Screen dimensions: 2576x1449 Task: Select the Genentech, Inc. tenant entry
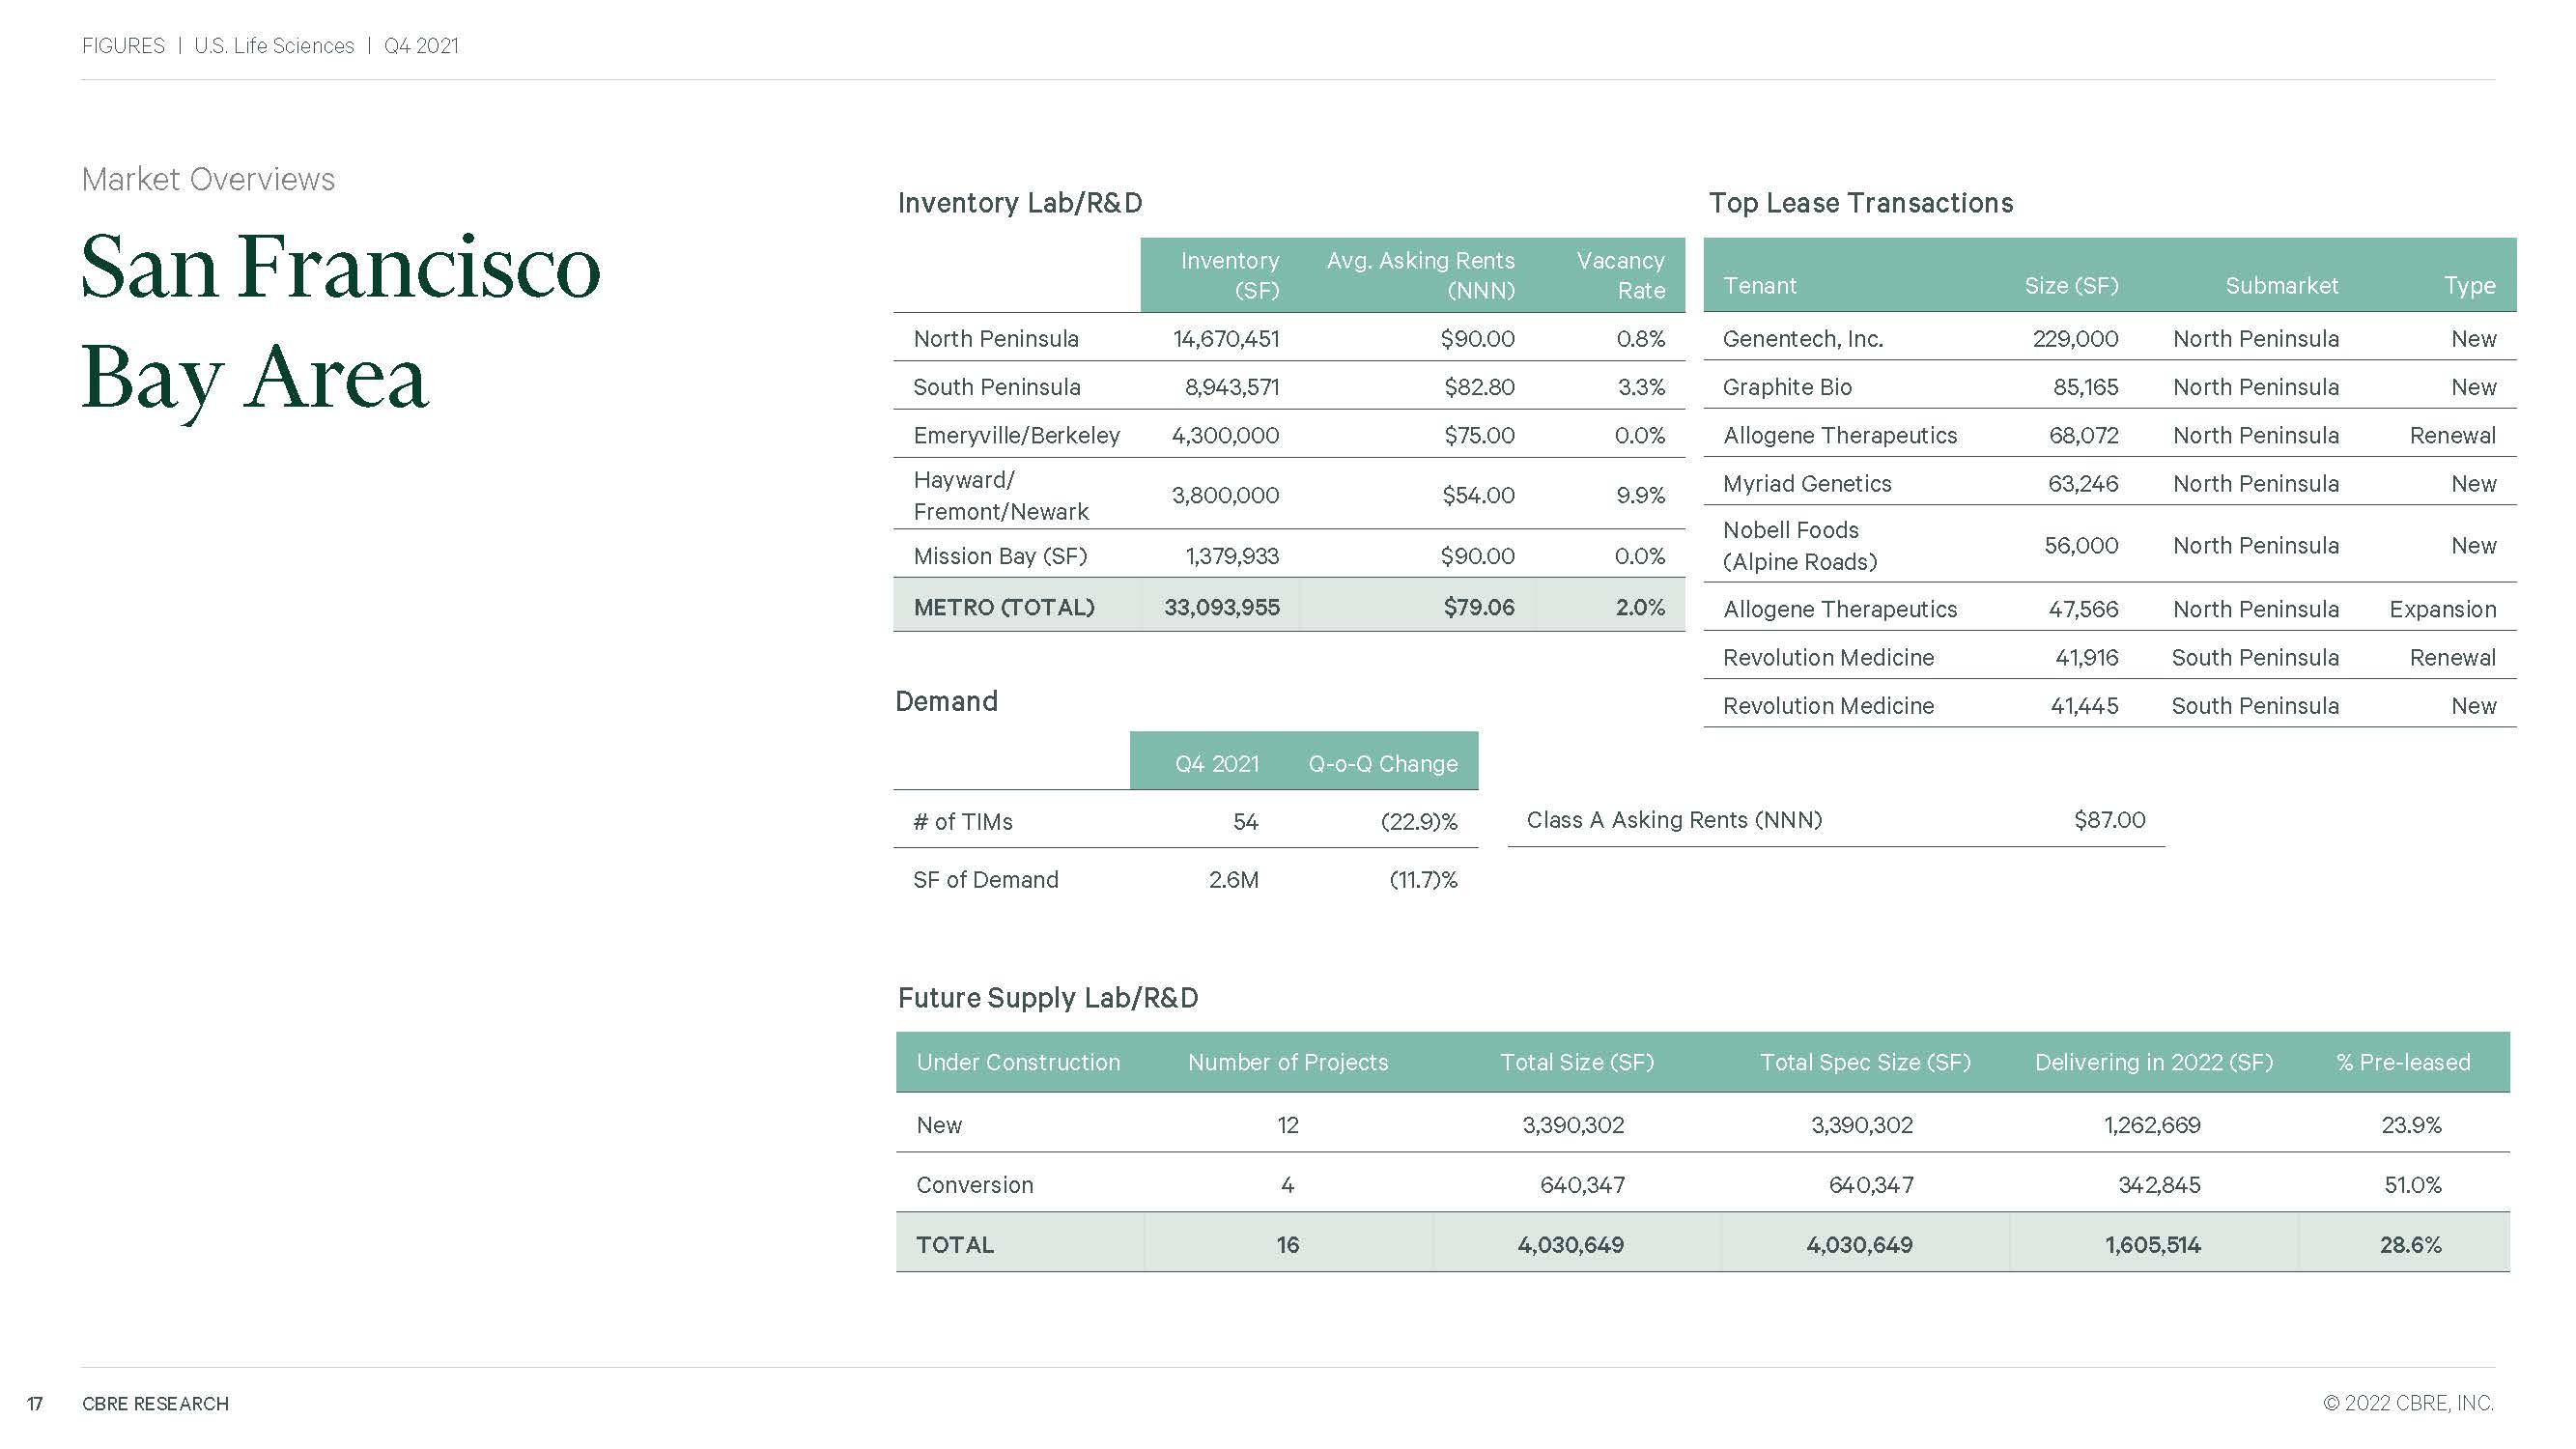[x=1802, y=339]
